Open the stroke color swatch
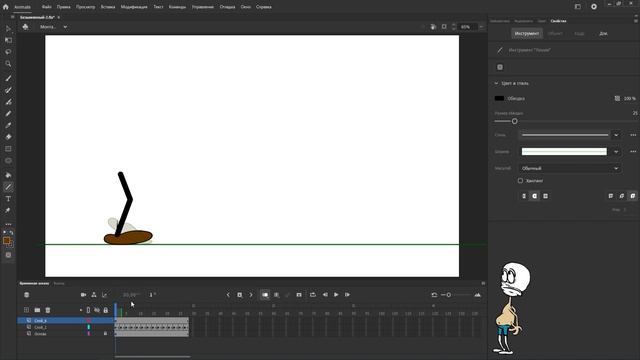640x360 pixels. pos(499,98)
